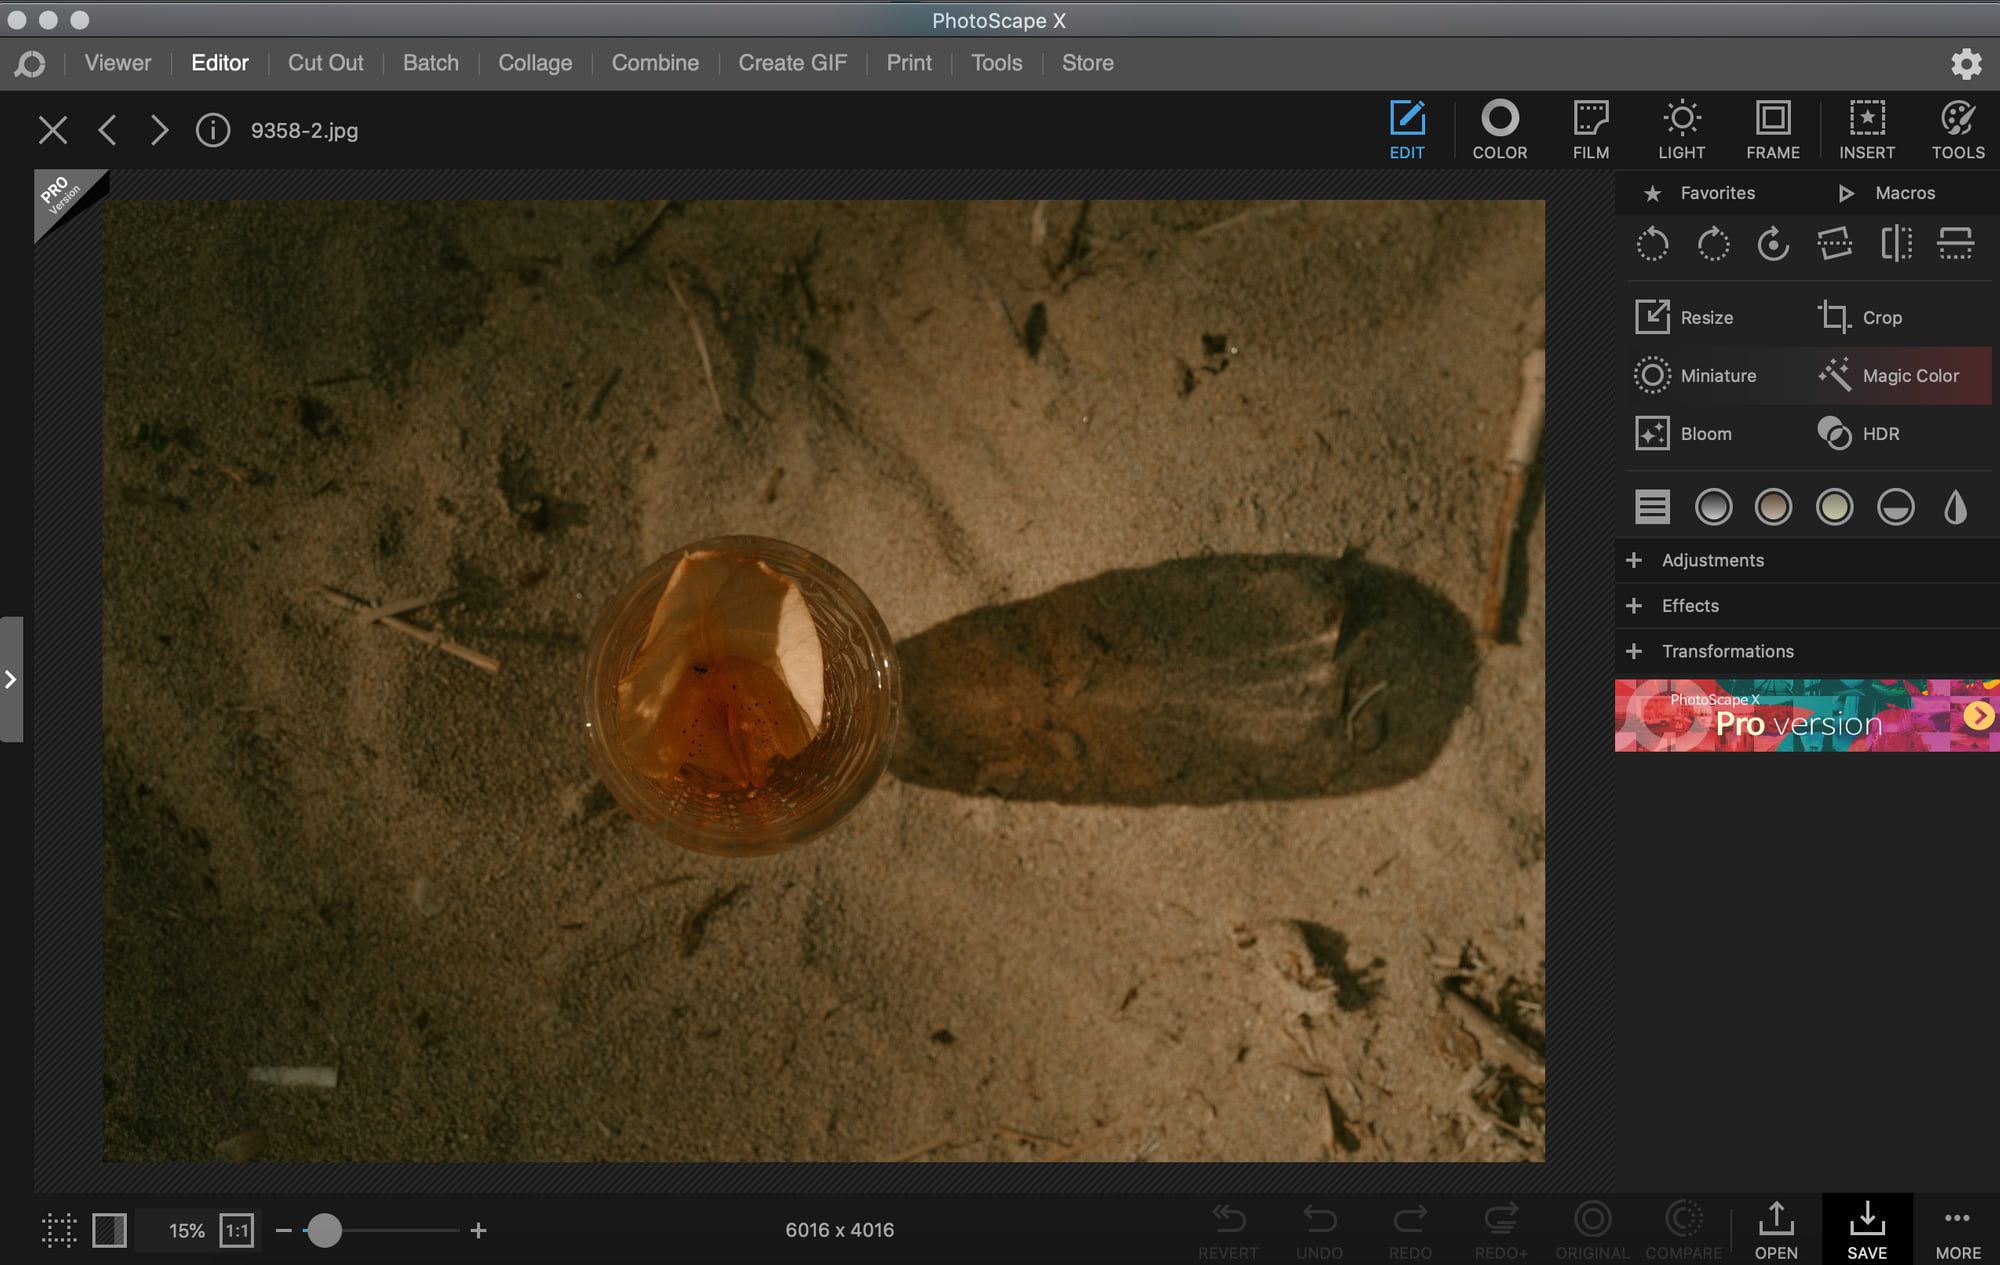Open the Pro version banner
This screenshot has height=1265, width=2000.
pos(1806,716)
